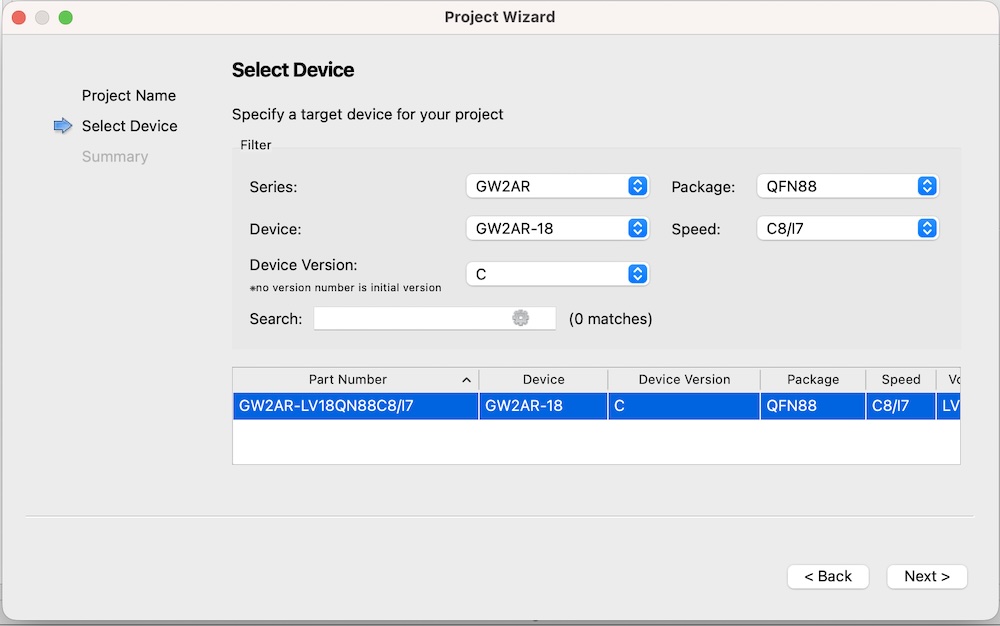Viewport: 1000px width, 626px height.
Task: Sort by Speed column header
Action: pos(900,380)
